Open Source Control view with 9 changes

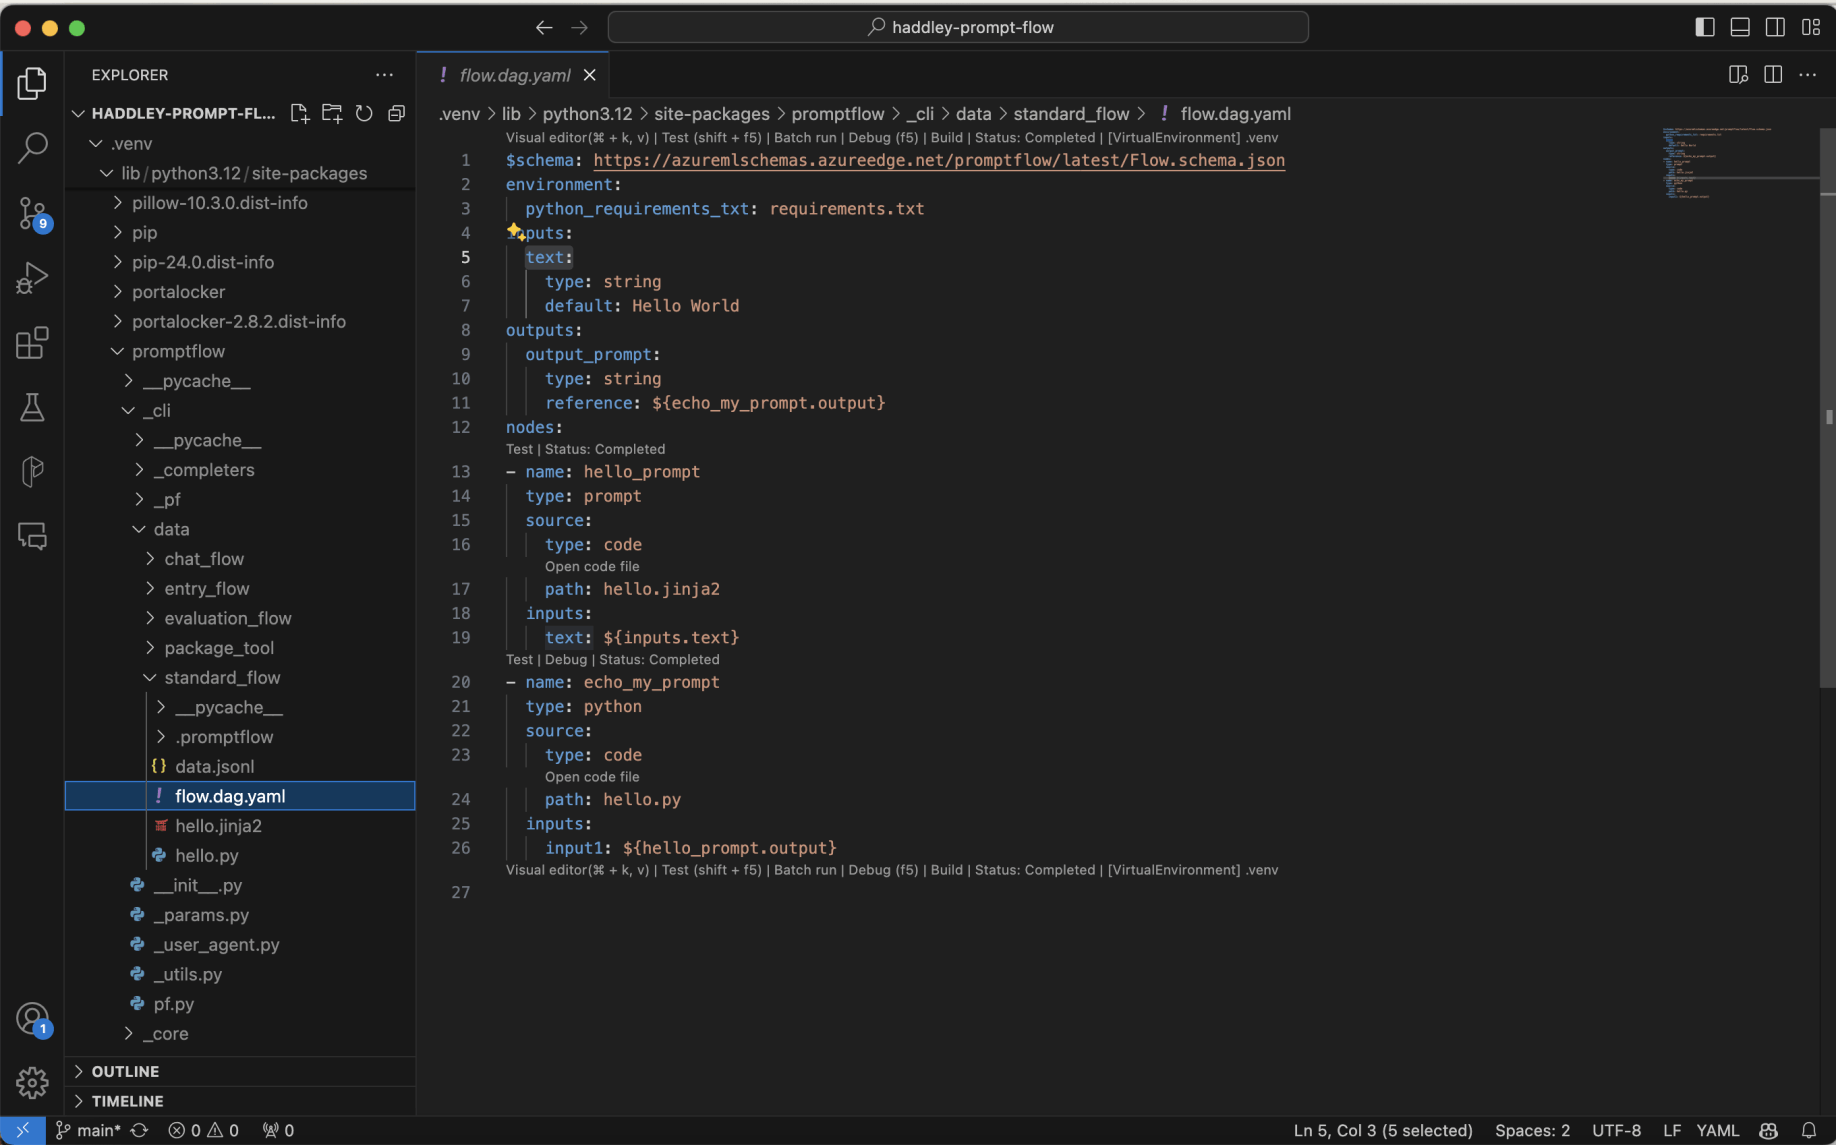point(32,213)
